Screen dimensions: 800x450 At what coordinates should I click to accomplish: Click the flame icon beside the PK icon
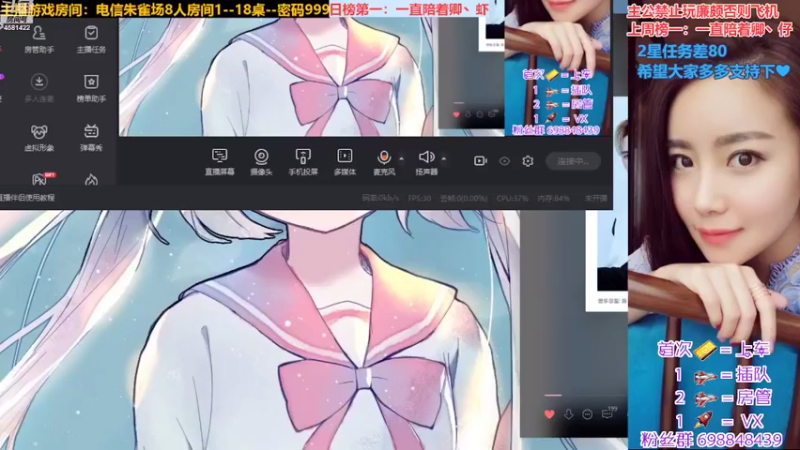[91, 179]
